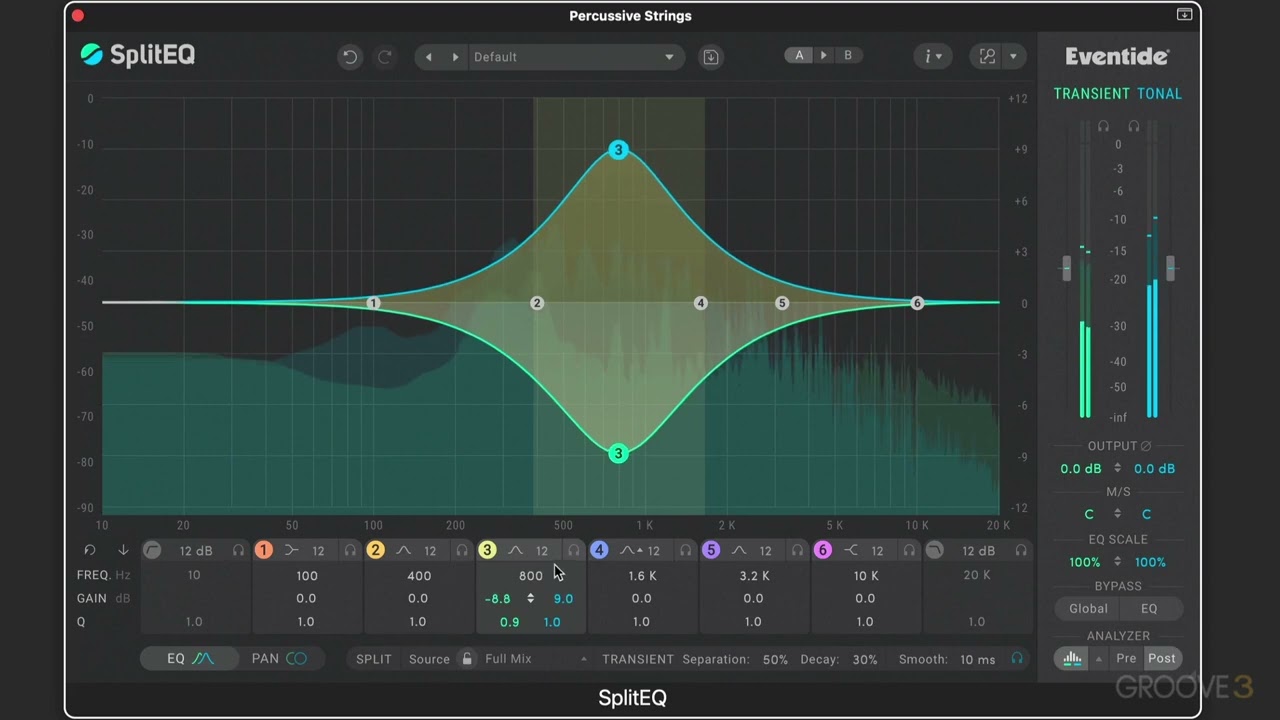
Task: Set analyzer to Post
Action: [1161, 658]
